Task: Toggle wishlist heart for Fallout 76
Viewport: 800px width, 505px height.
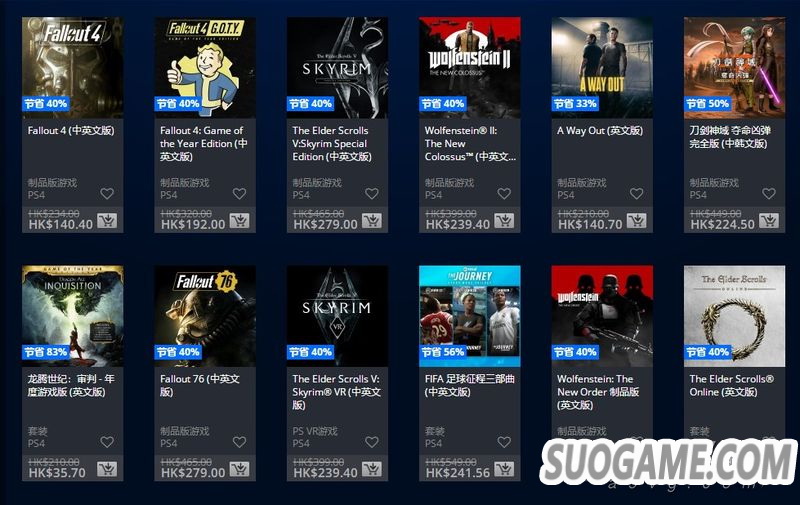Action: coord(239,442)
